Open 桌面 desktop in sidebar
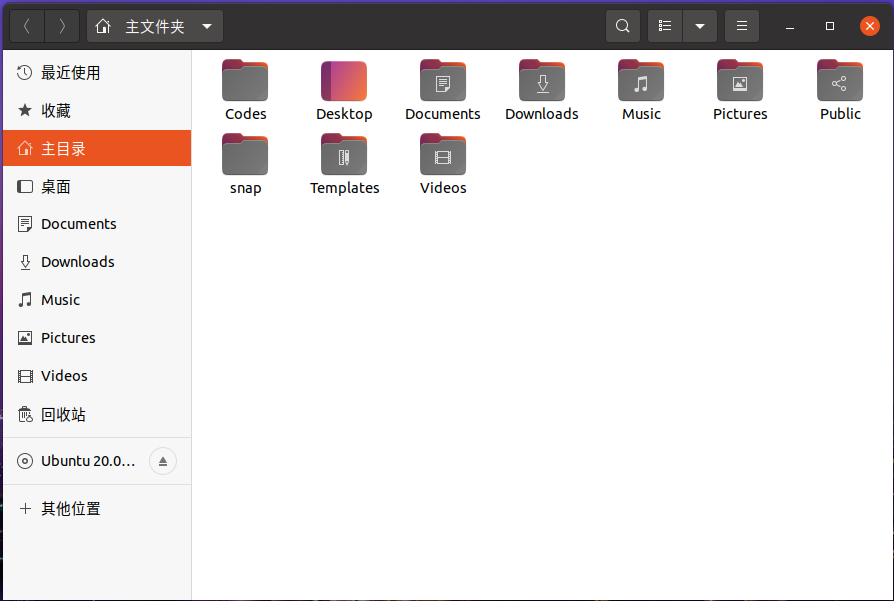Viewport: 894px width, 601px height. (x=97, y=186)
